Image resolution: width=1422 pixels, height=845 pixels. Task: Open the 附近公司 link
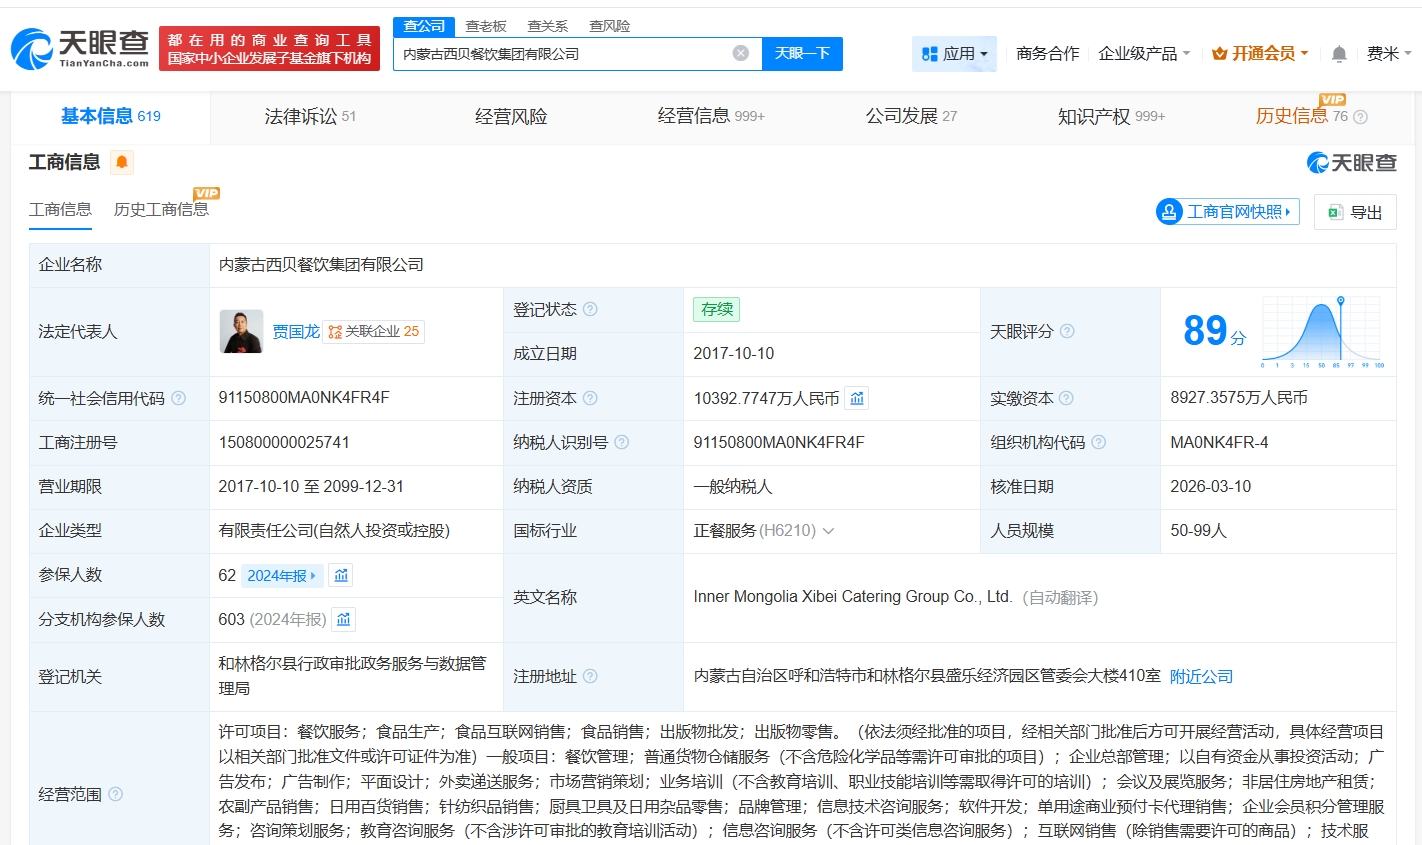tap(1202, 676)
